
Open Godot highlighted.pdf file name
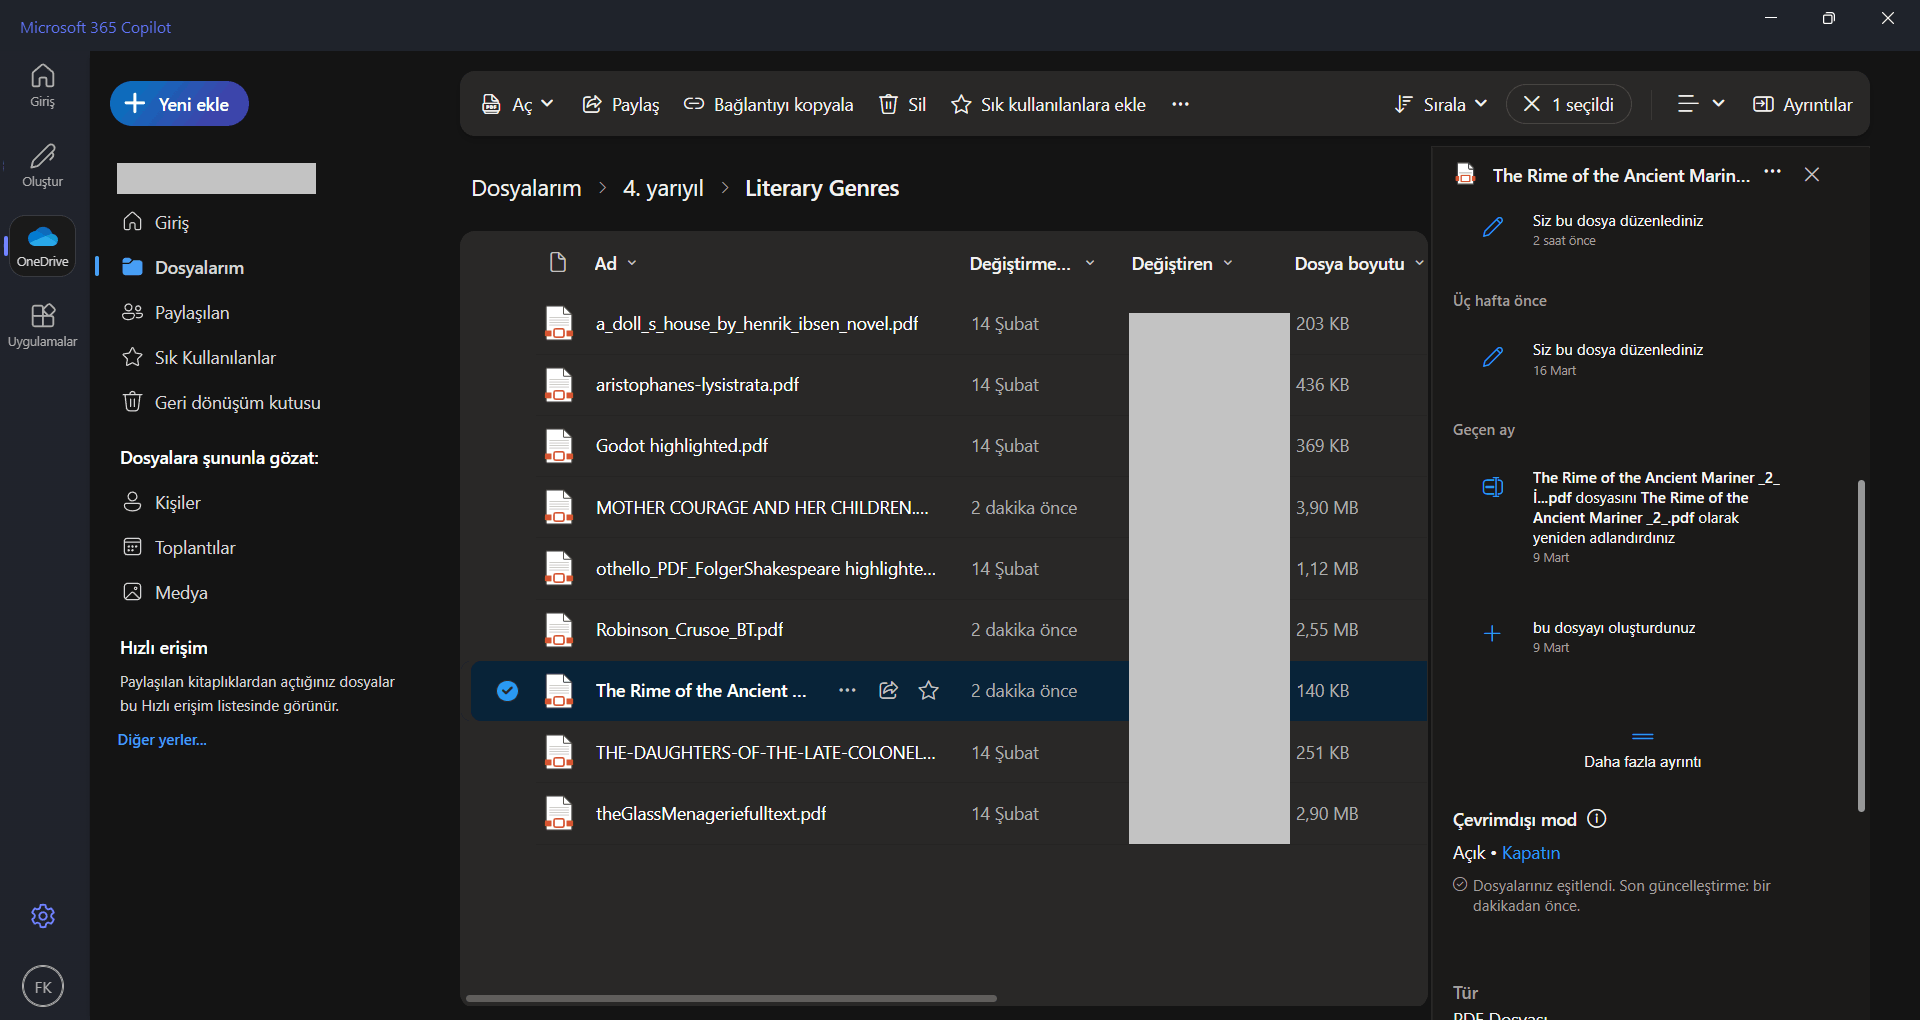click(682, 446)
